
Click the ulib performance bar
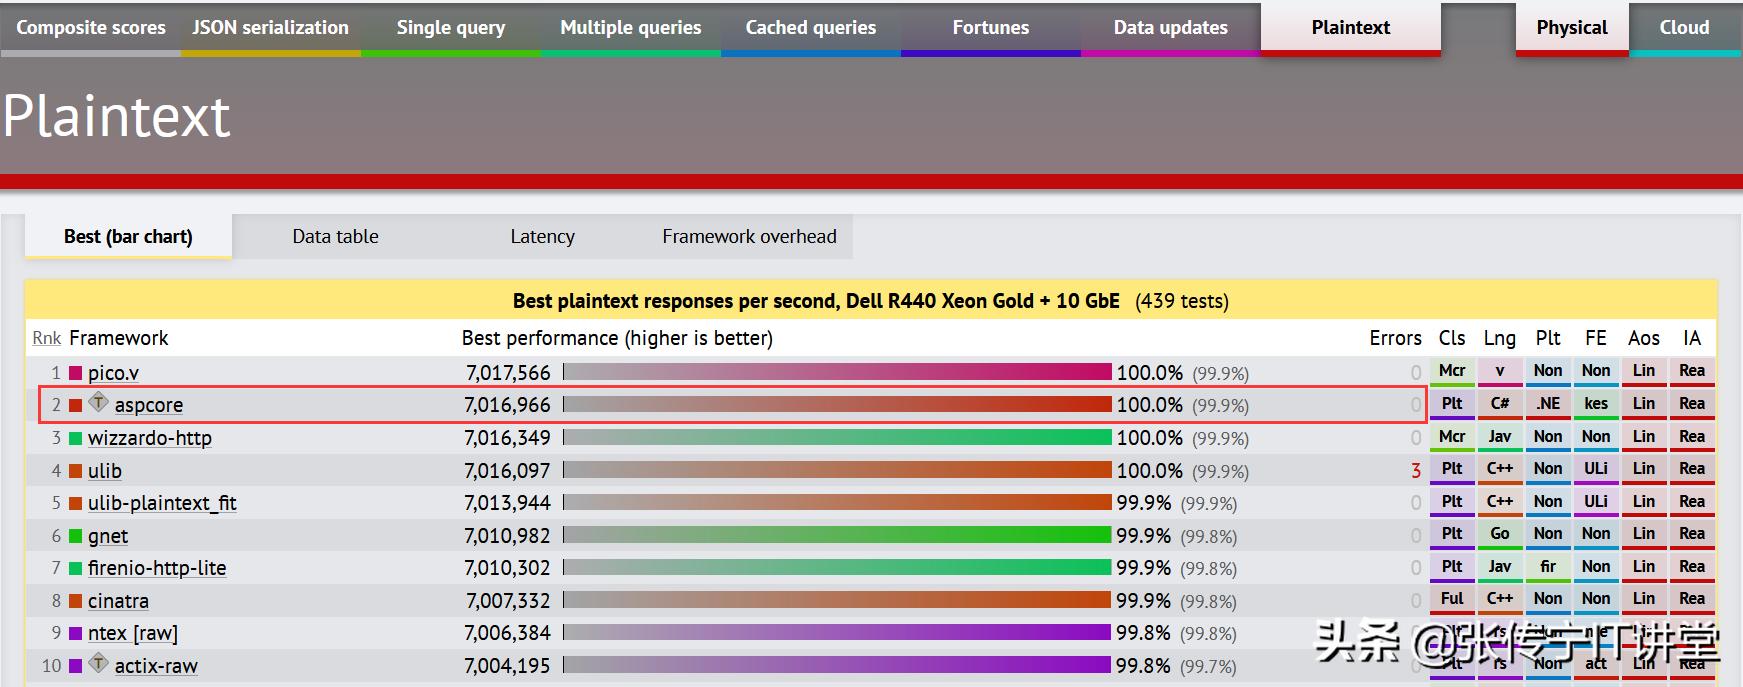(837, 470)
